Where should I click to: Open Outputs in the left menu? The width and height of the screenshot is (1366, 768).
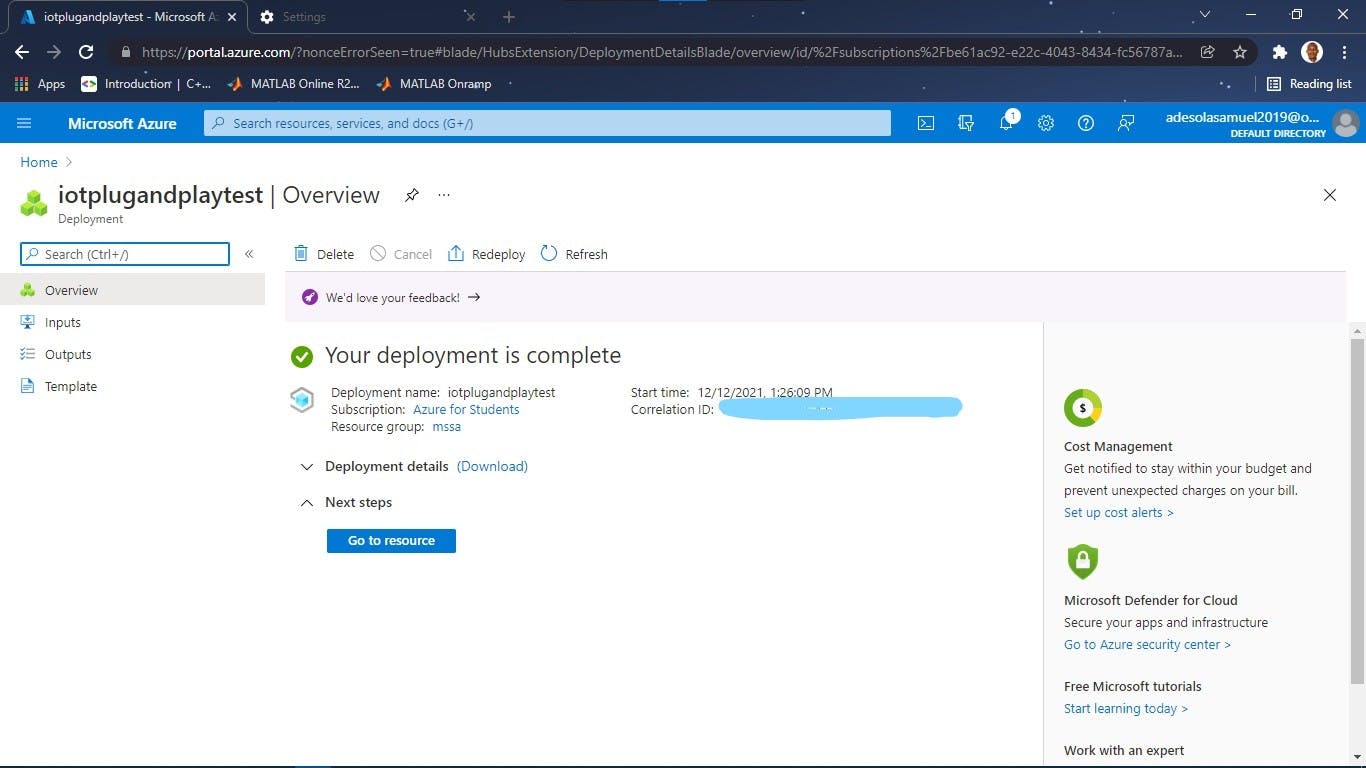[132, 354]
